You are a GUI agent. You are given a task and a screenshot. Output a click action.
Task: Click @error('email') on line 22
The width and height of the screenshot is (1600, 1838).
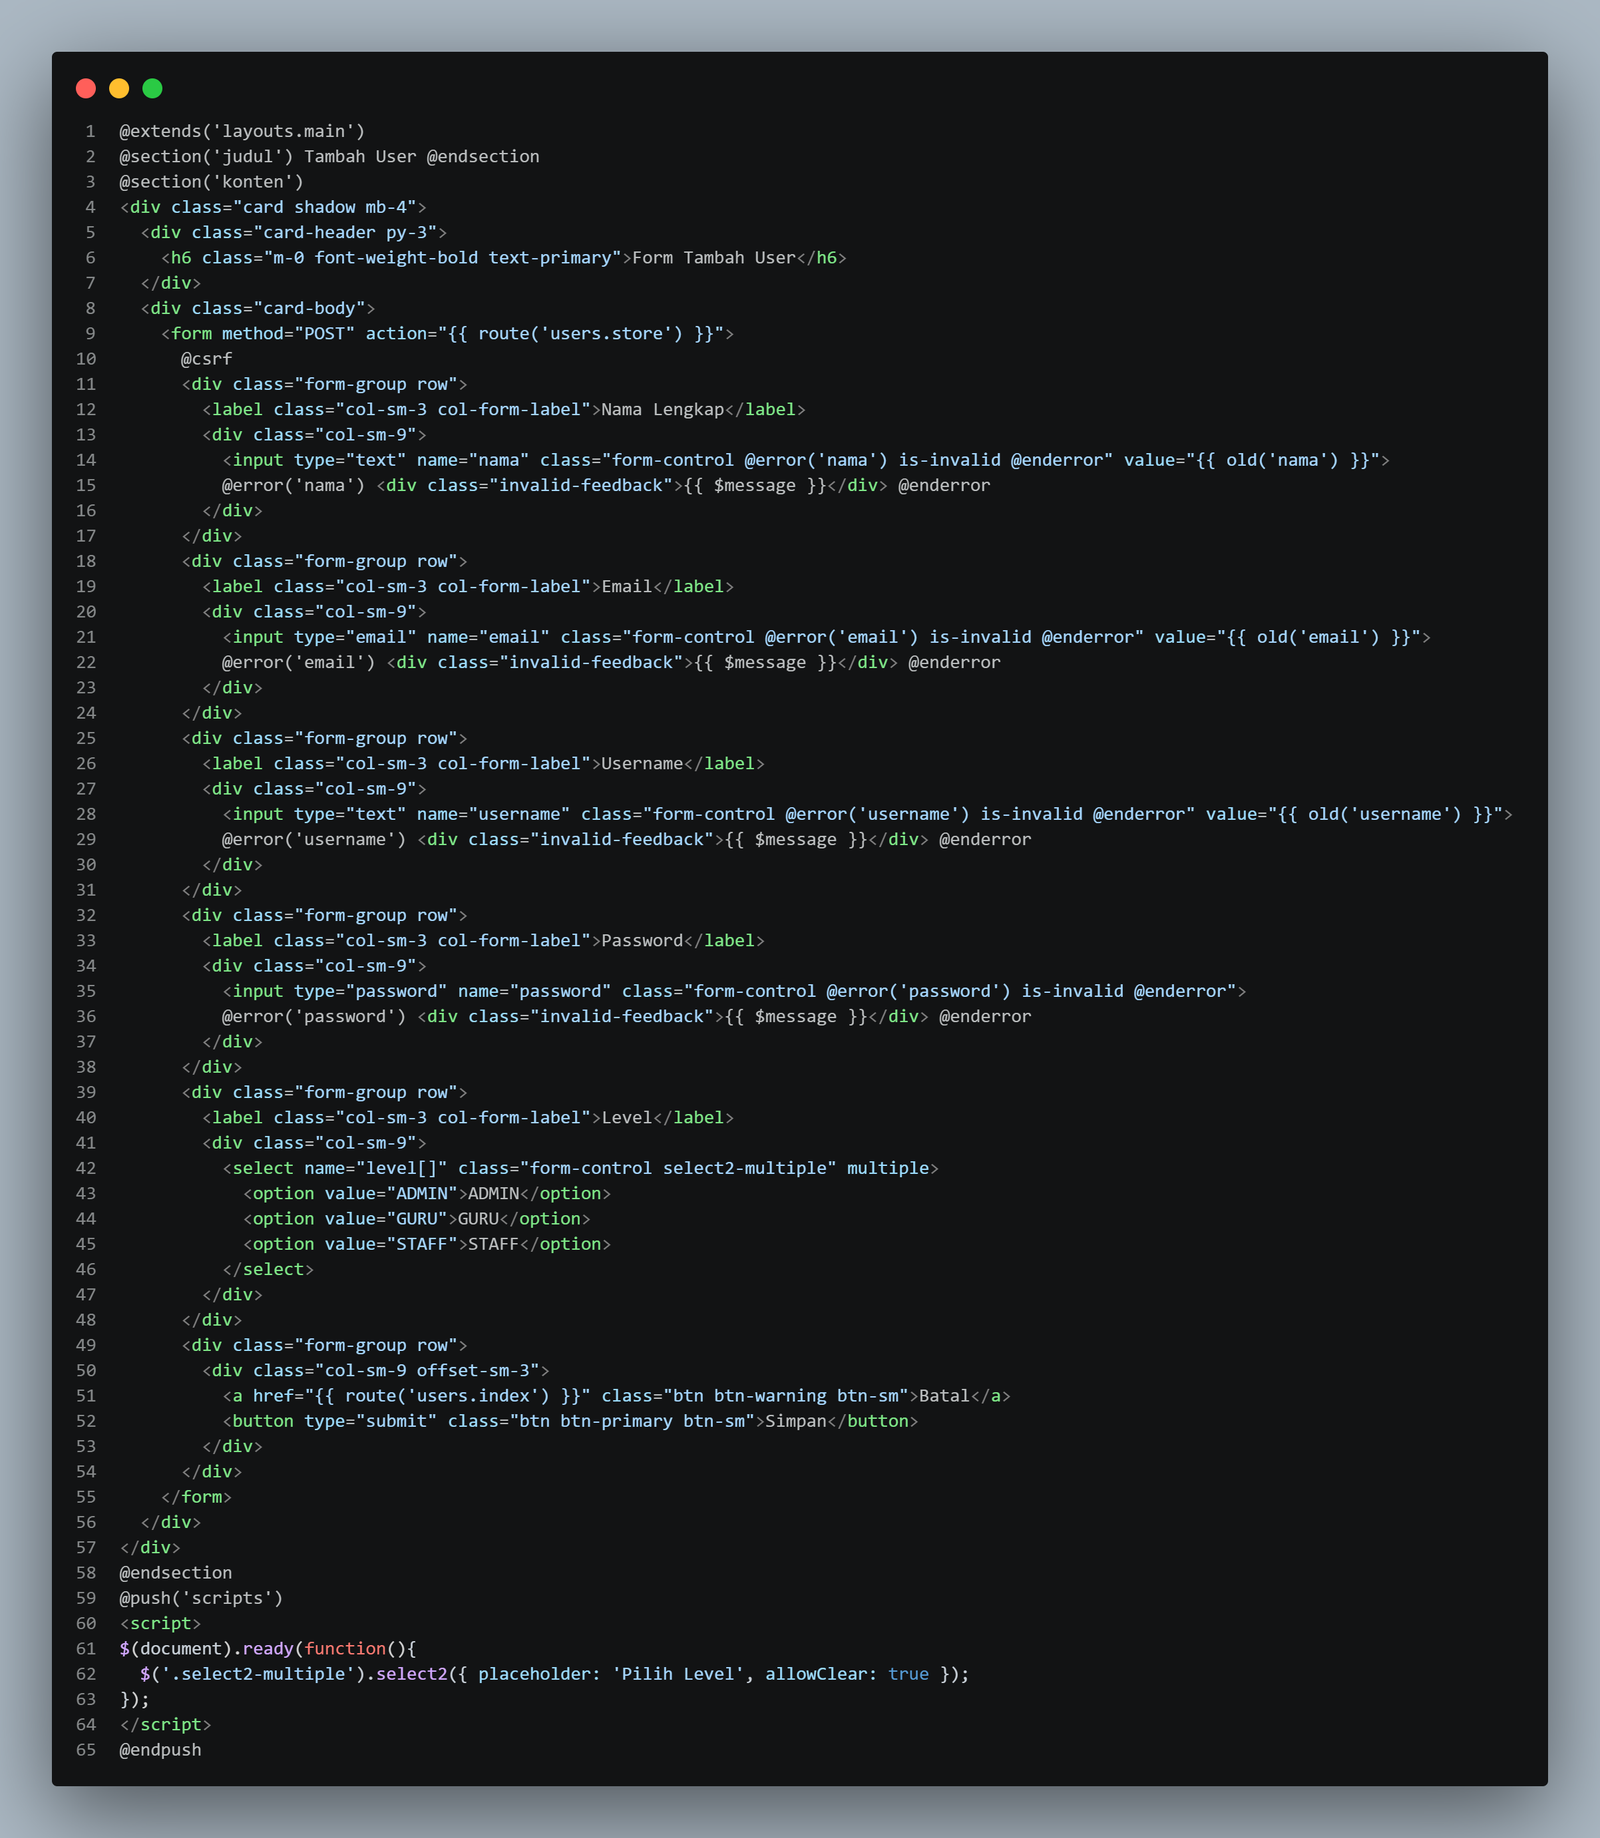(x=299, y=662)
